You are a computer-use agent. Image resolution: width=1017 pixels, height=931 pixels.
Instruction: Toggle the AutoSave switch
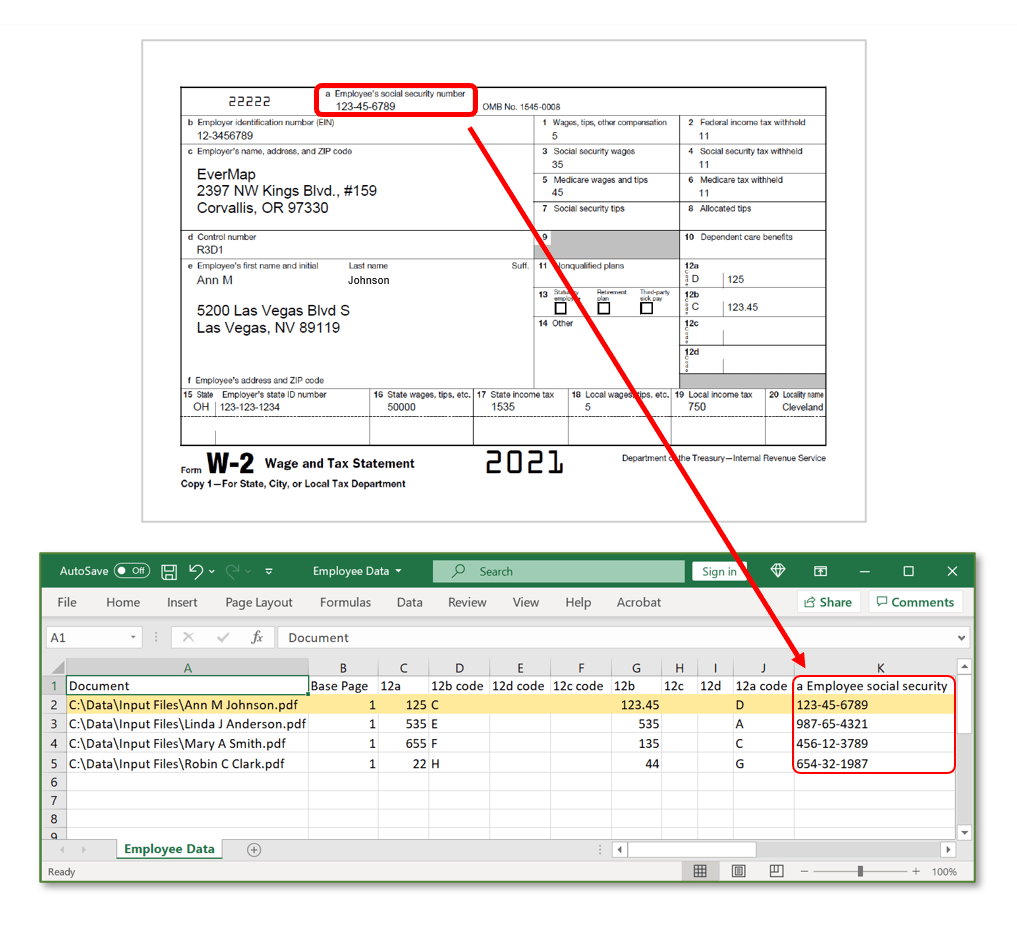[x=131, y=571]
